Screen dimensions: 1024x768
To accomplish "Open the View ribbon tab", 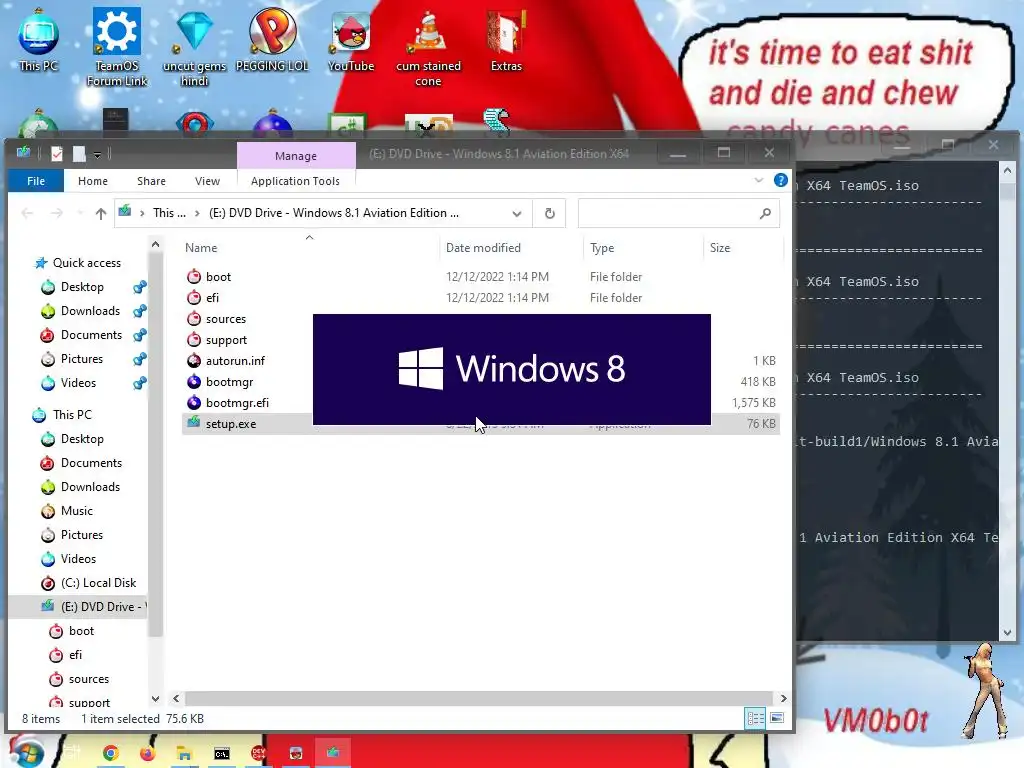I will click(207, 181).
